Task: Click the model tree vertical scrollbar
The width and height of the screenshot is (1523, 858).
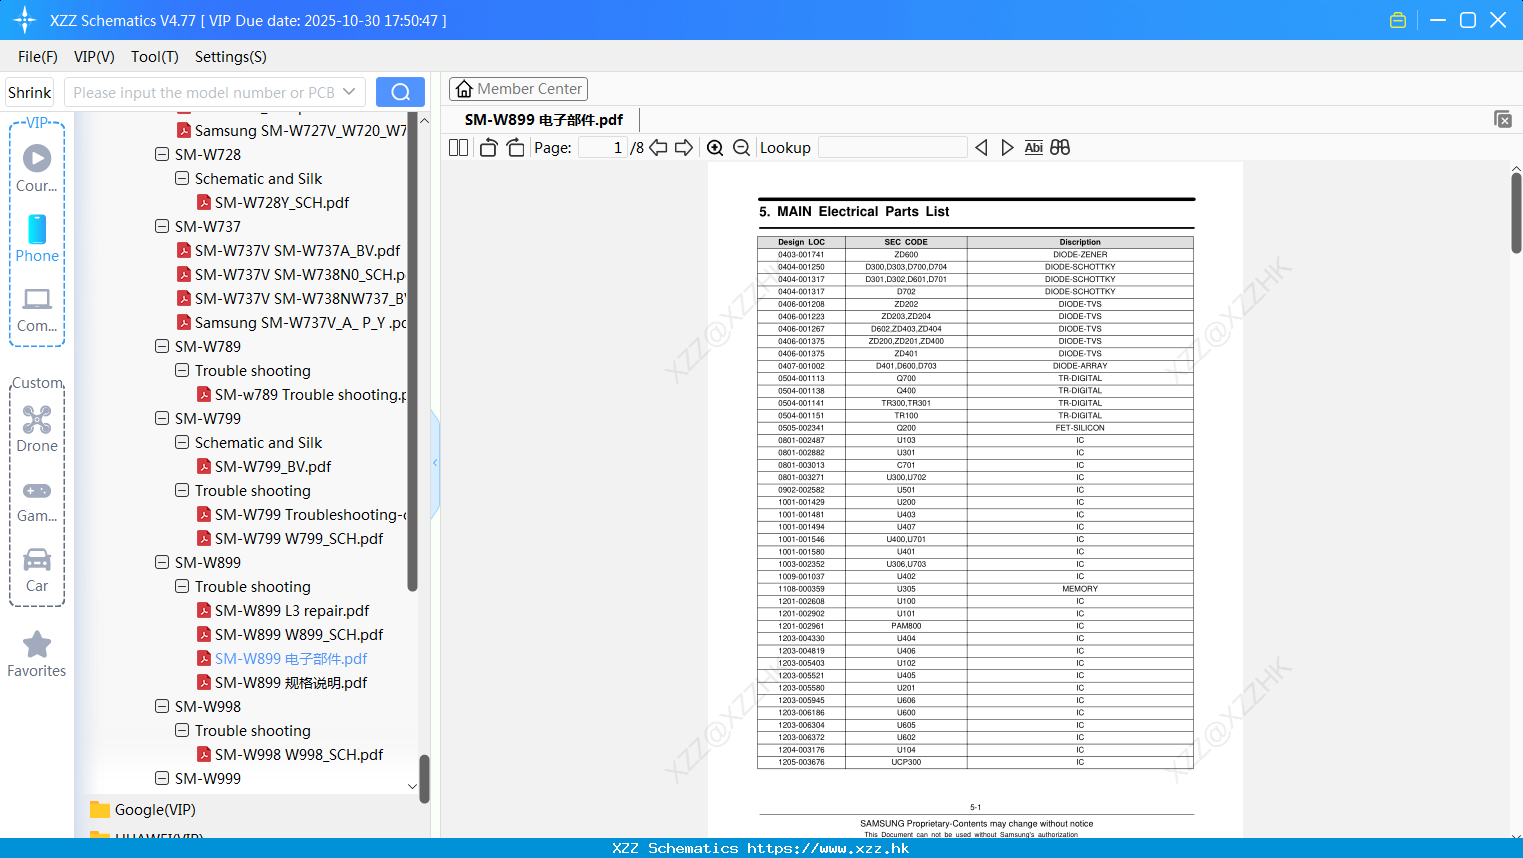Action: [x=412, y=350]
